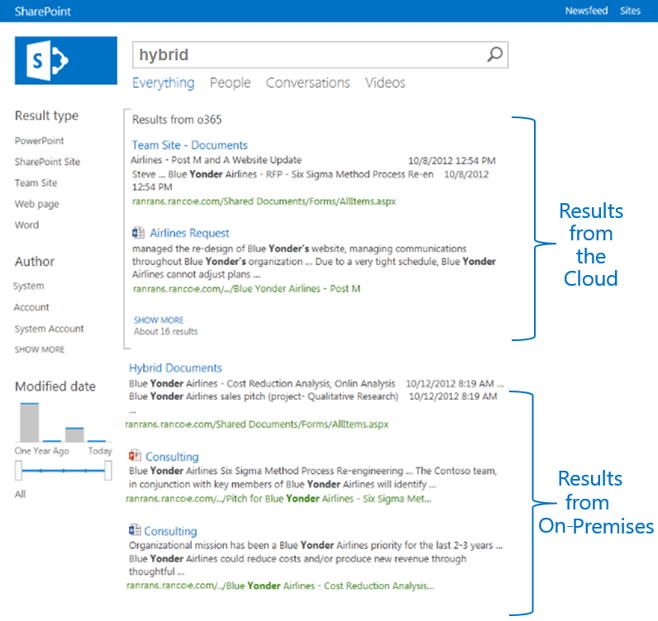
Task: Expand authors with SHOW MORE
Action: 39,350
